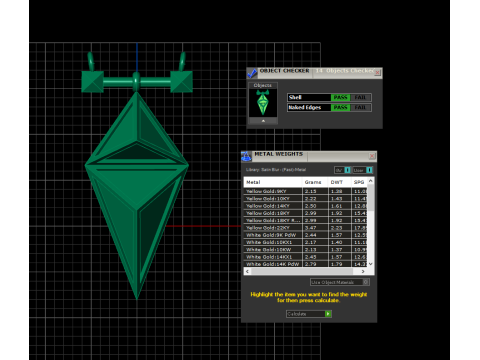
Task: Click the green Calculate play arrow
Action: [328, 314]
